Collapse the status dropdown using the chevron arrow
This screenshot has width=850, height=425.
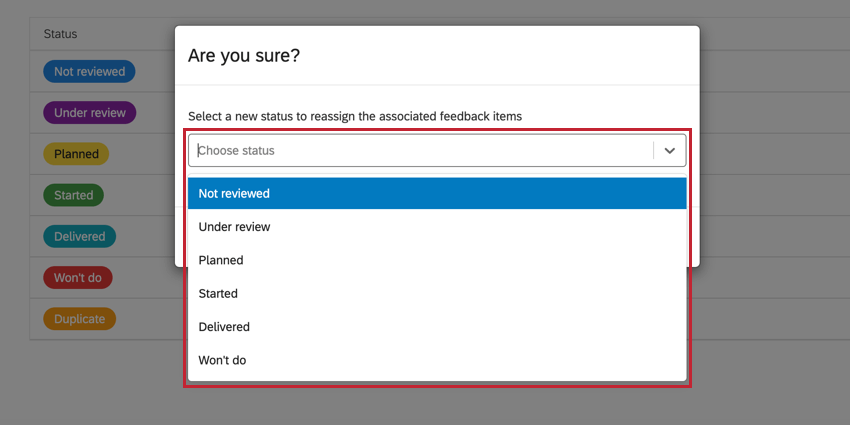(670, 151)
